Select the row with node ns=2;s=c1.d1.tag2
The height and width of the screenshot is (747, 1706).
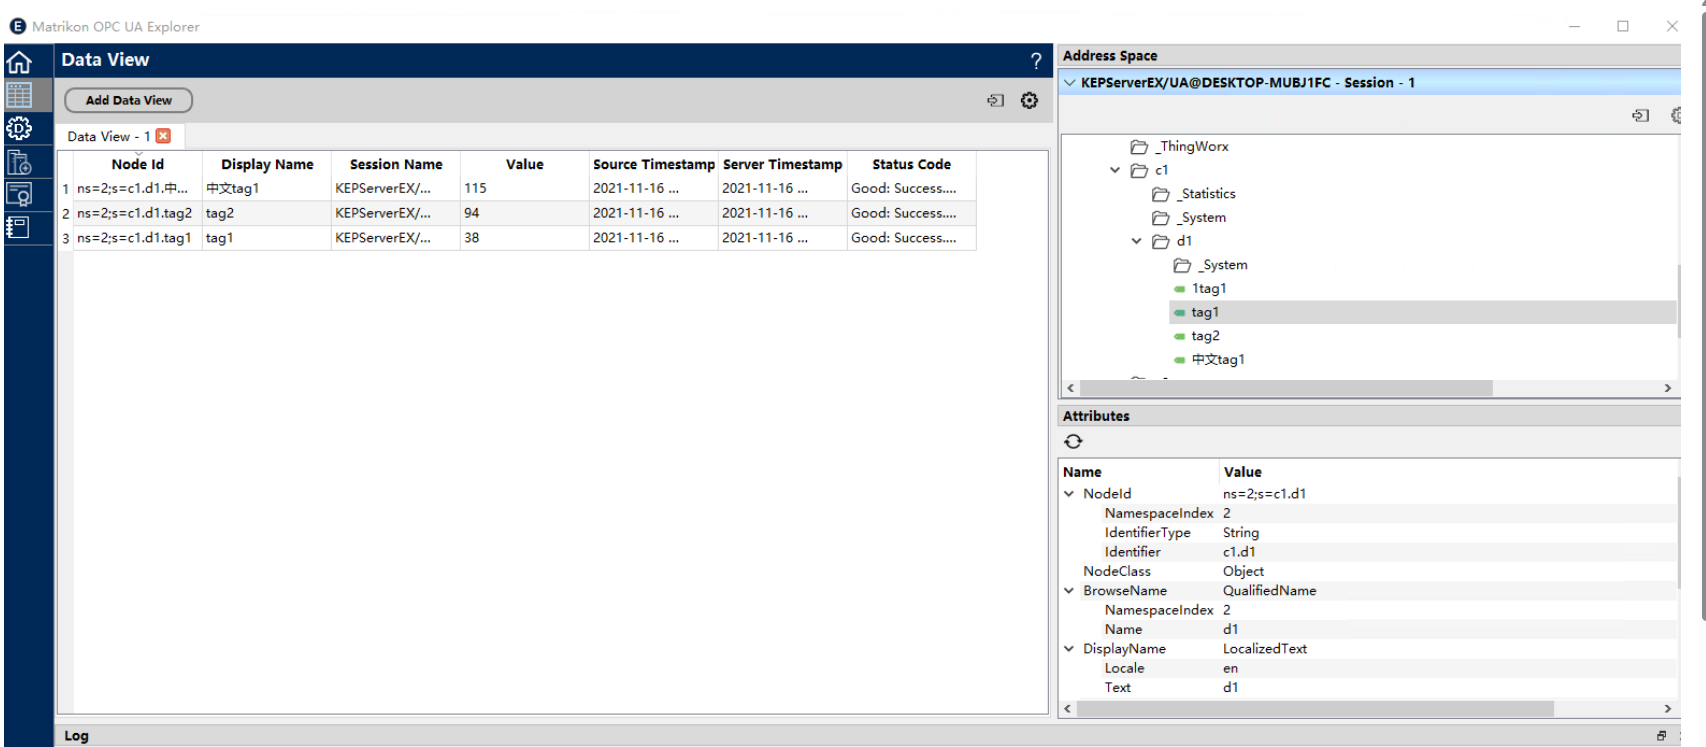tap(517, 213)
